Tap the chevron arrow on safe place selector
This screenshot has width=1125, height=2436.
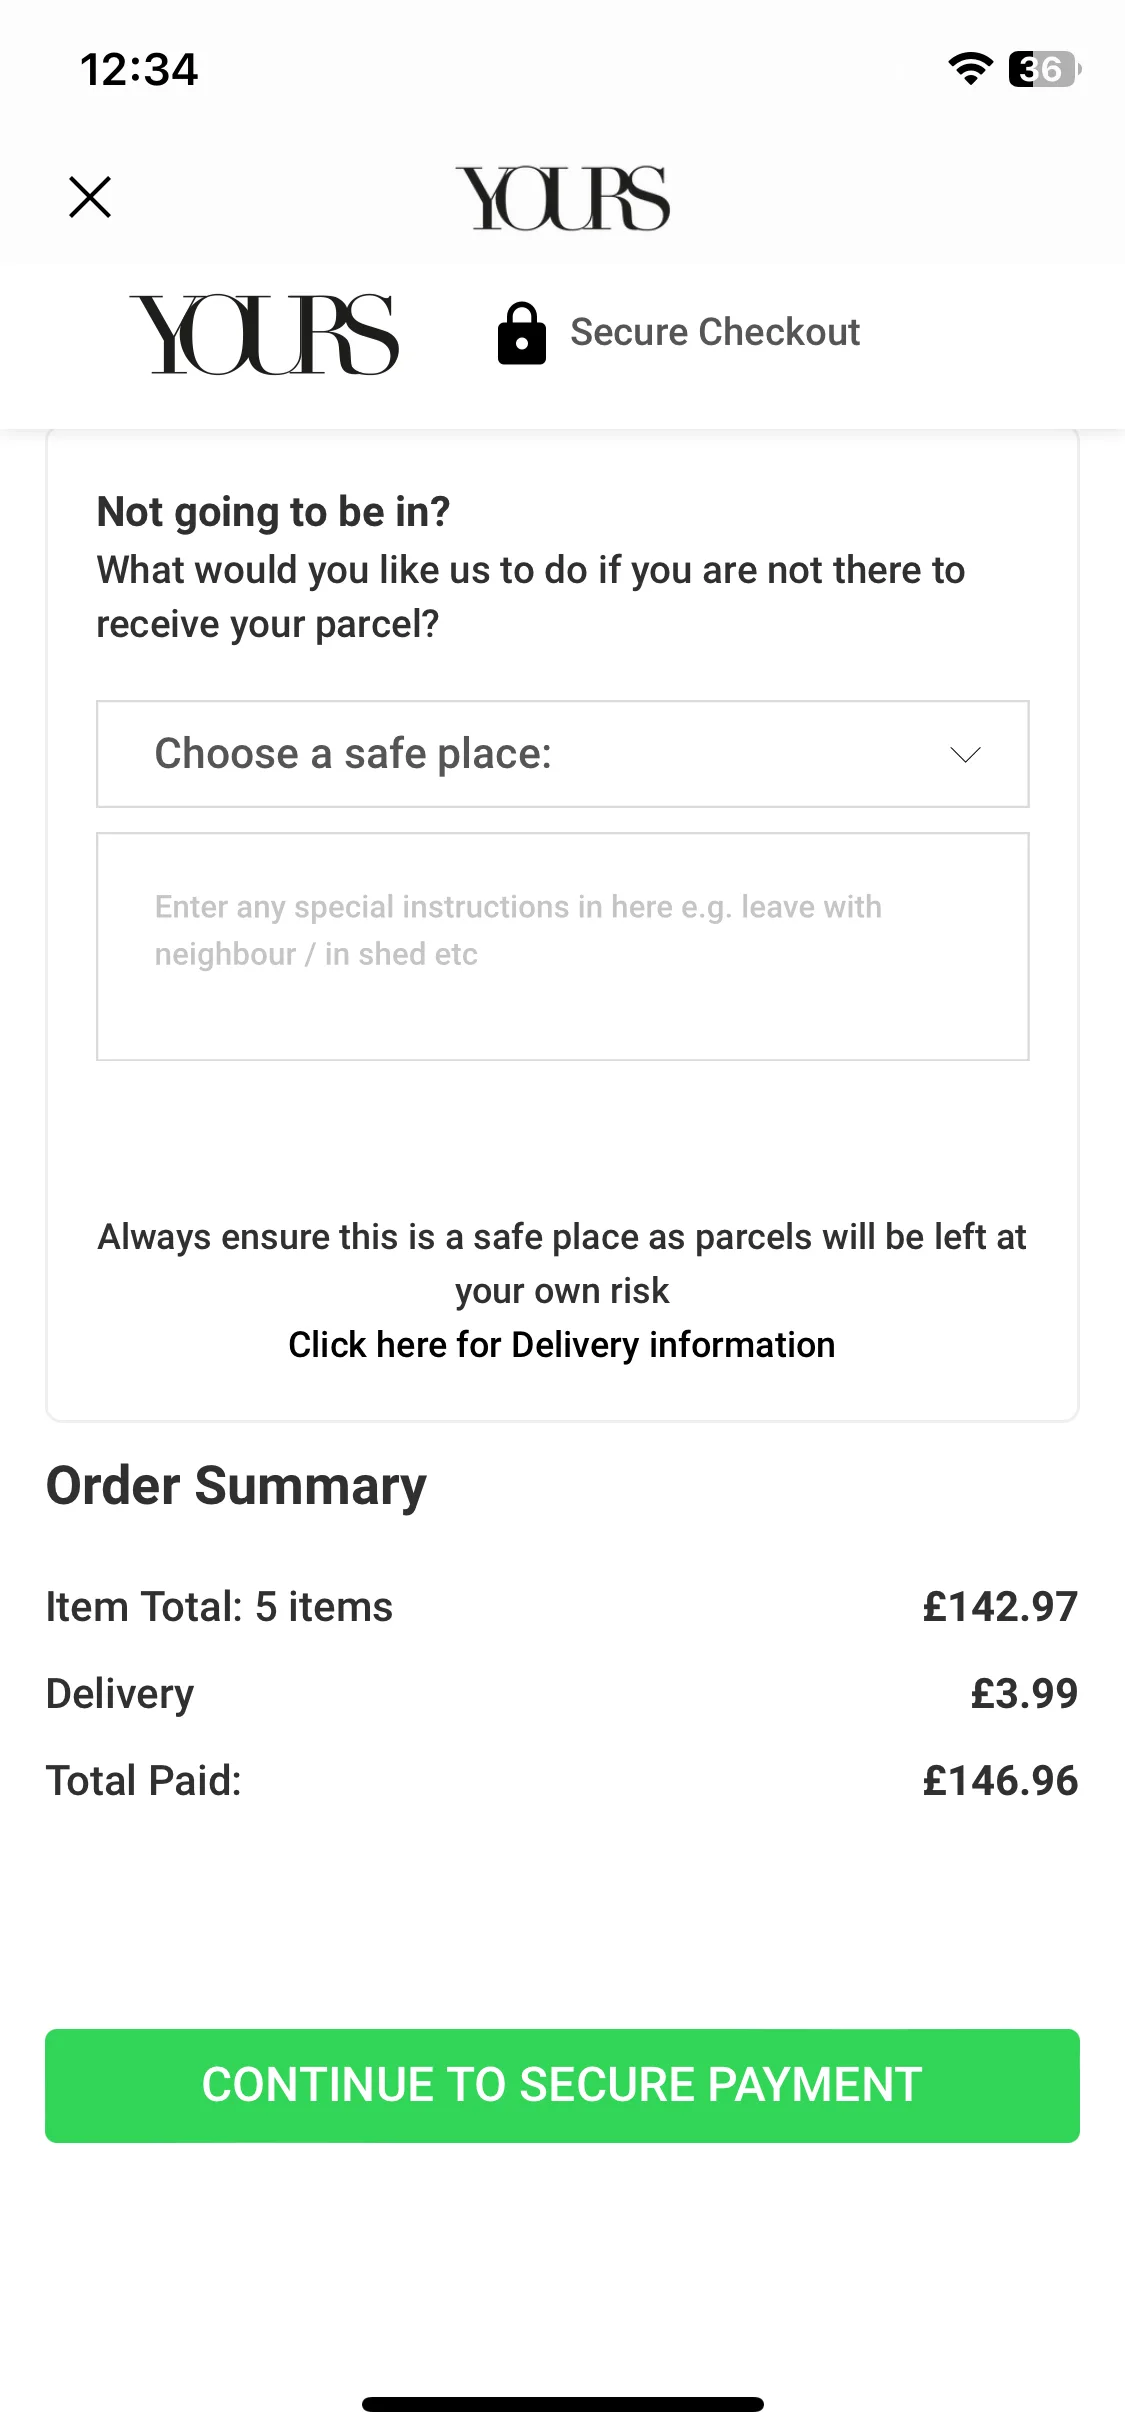pos(965,755)
